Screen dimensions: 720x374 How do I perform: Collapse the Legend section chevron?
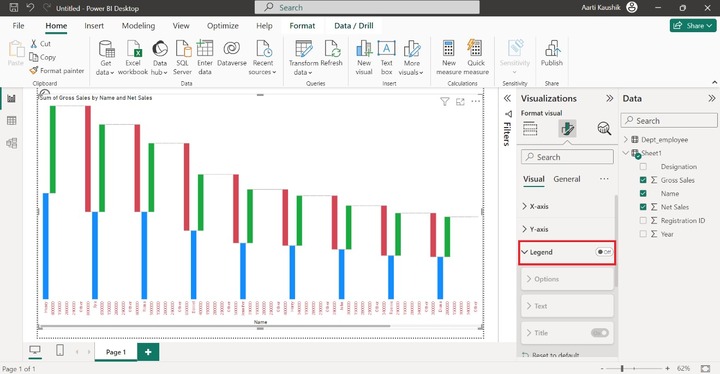(x=524, y=252)
